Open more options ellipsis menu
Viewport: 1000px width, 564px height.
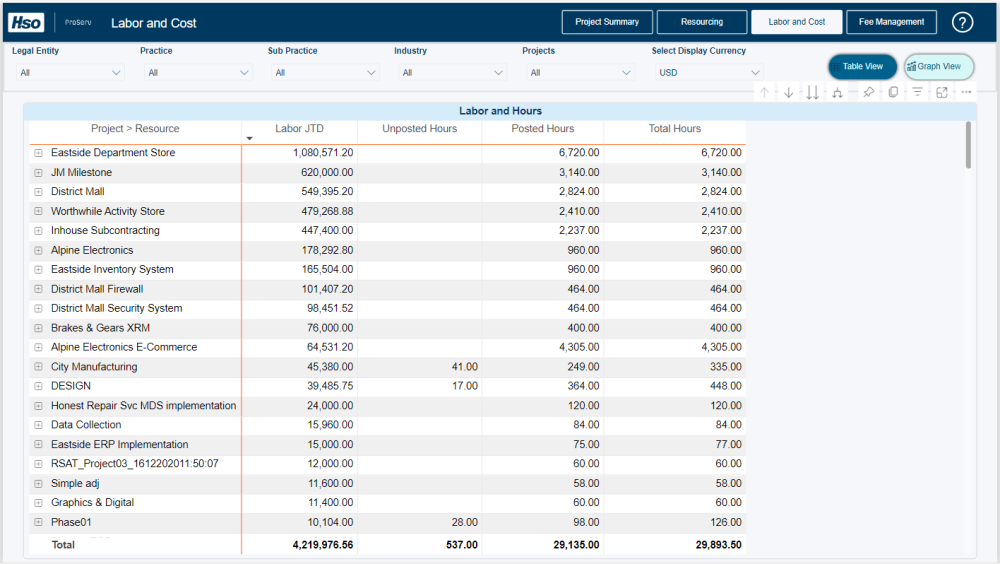(966, 92)
